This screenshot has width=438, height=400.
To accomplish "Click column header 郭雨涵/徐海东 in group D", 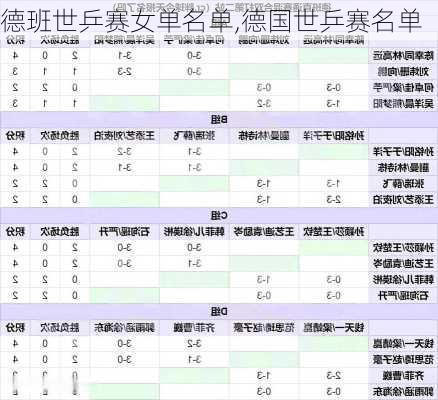I will pyautogui.click(x=124, y=328).
